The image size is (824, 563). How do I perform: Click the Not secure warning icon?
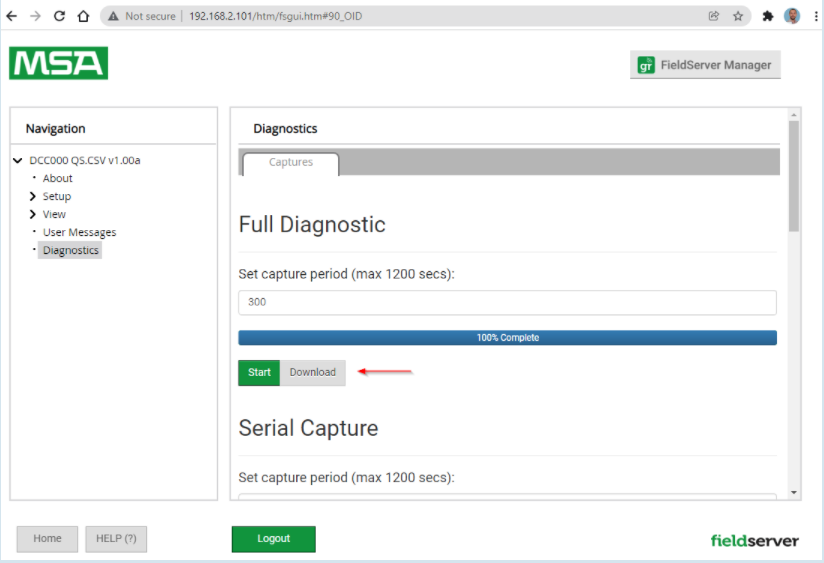(x=113, y=16)
